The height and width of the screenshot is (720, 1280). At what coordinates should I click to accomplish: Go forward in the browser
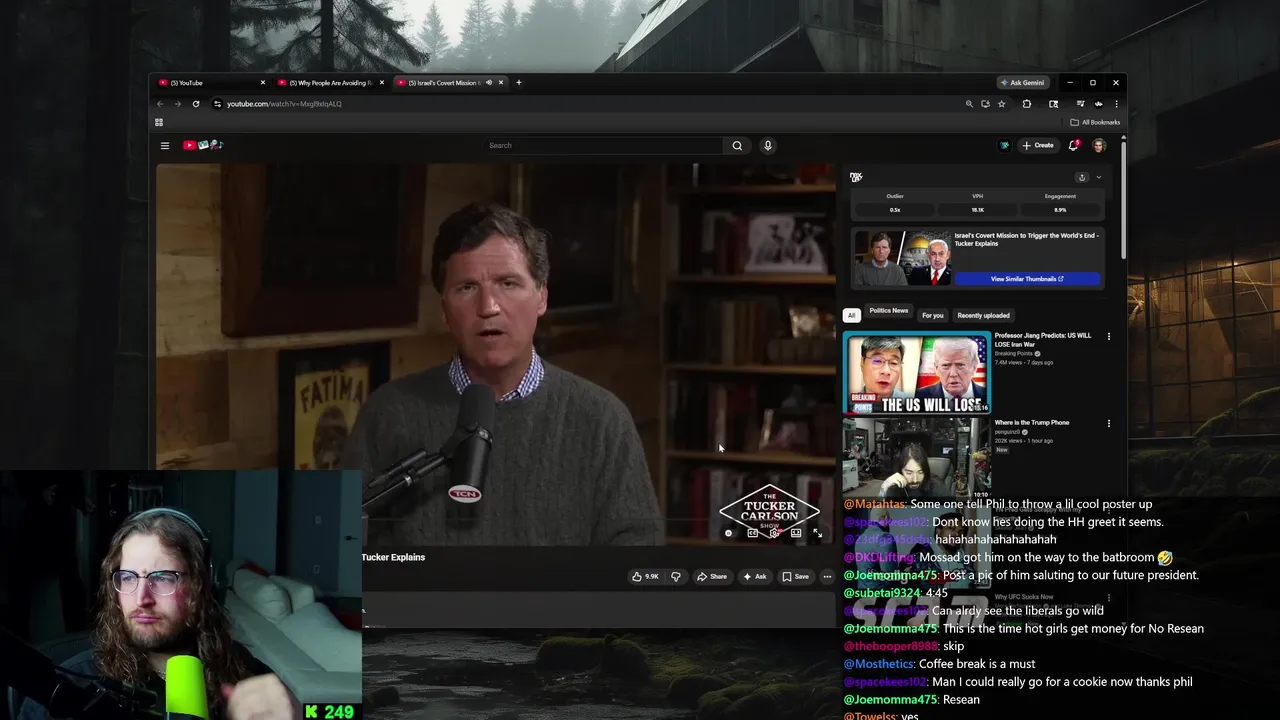(178, 104)
